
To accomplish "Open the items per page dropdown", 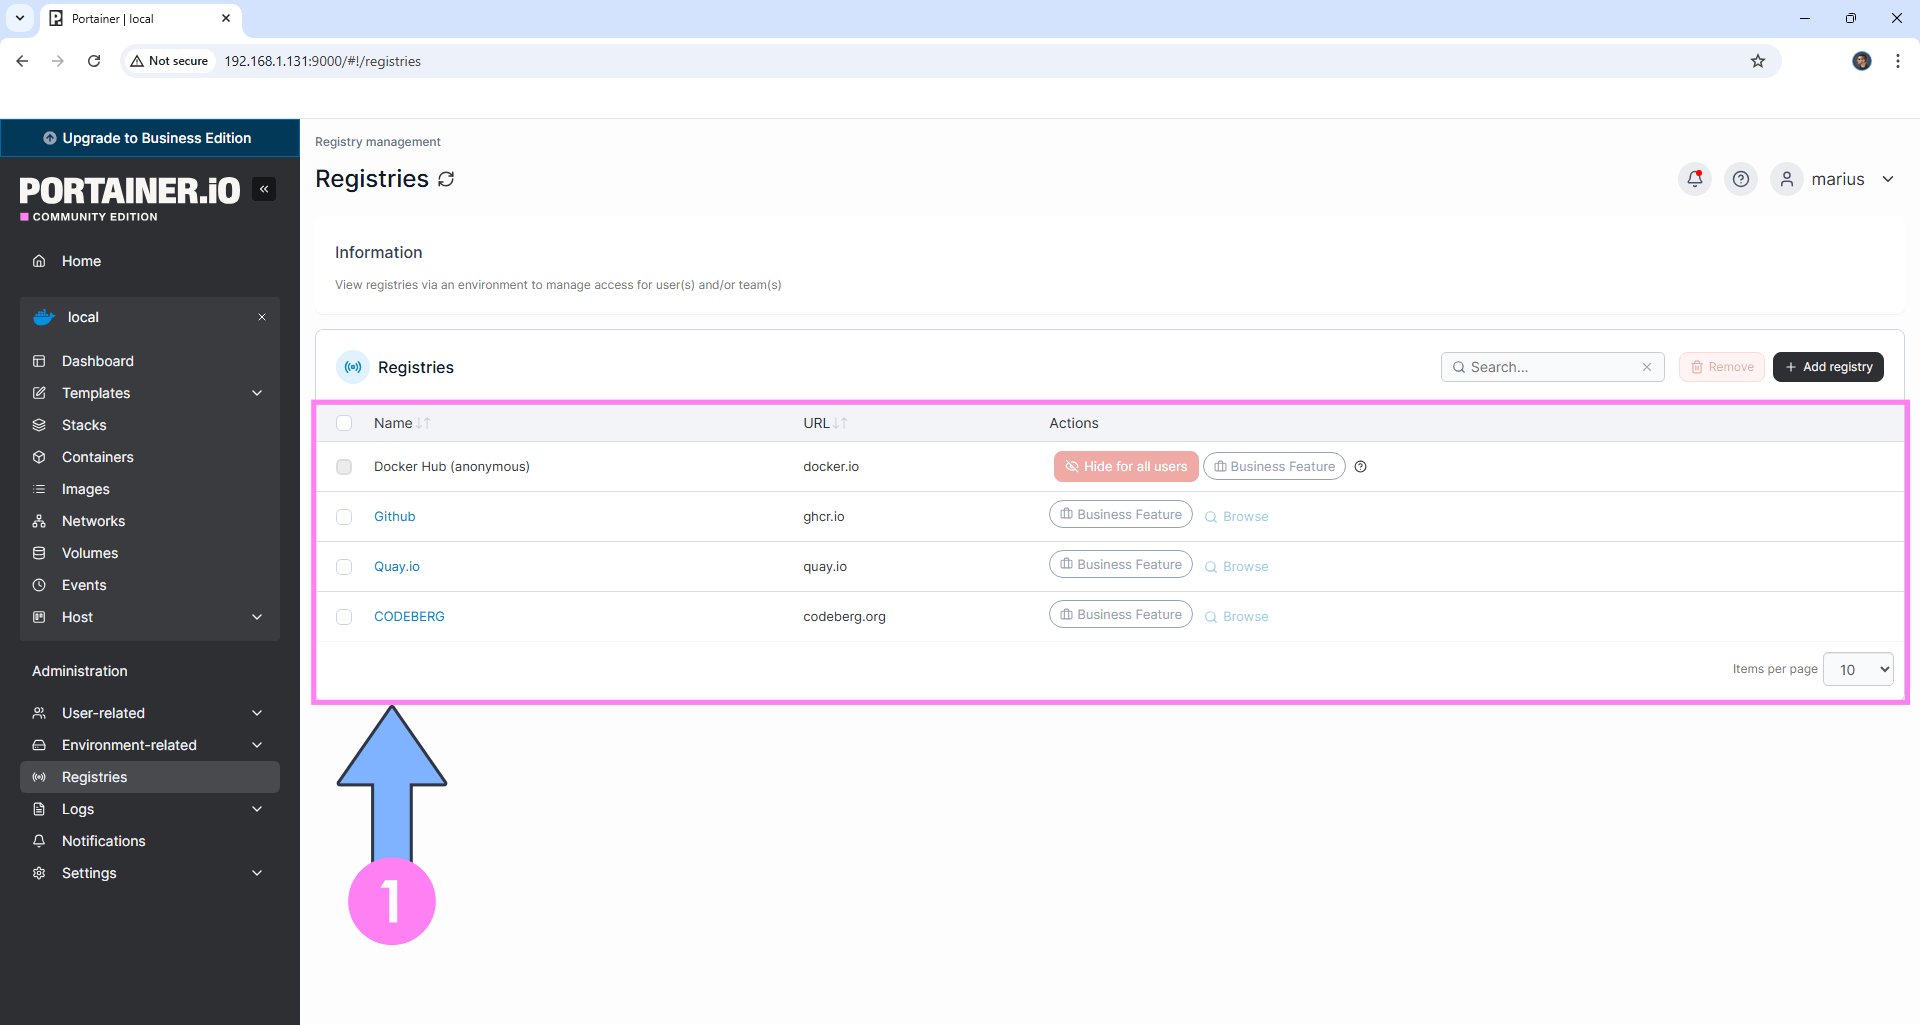I will 1857,669.
